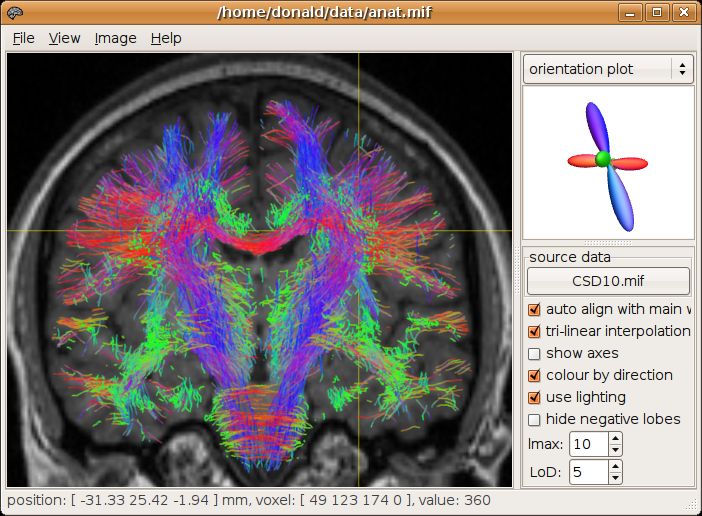The image size is (702, 516).
Task: Open the View menu
Action: [64, 38]
